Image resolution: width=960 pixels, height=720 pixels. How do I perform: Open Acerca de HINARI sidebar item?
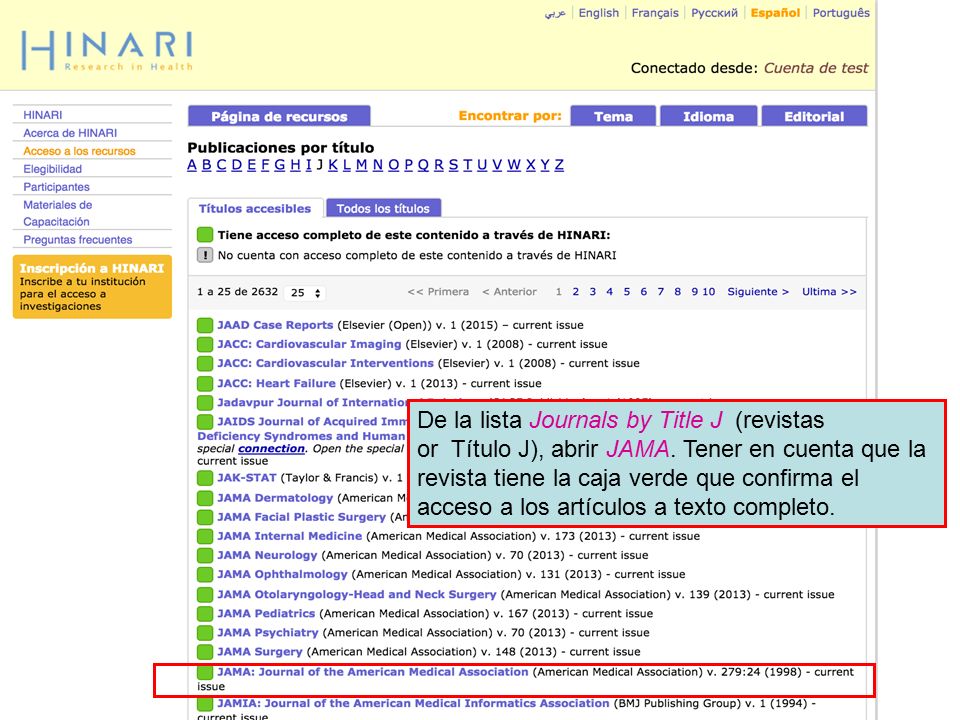[70, 133]
